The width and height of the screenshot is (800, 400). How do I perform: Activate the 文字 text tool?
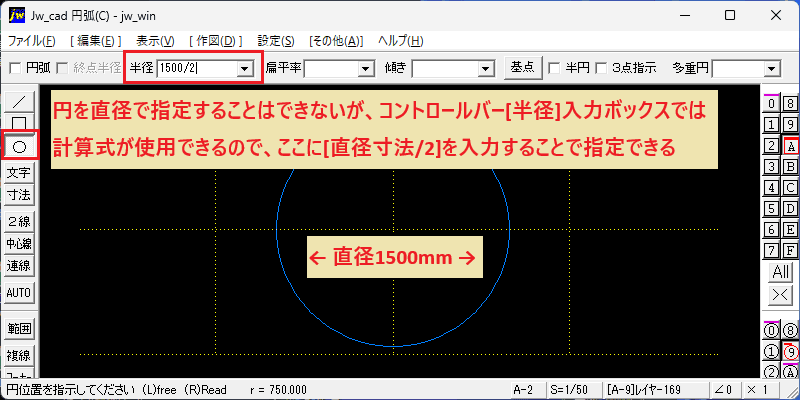pyautogui.click(x=19, y=173)
